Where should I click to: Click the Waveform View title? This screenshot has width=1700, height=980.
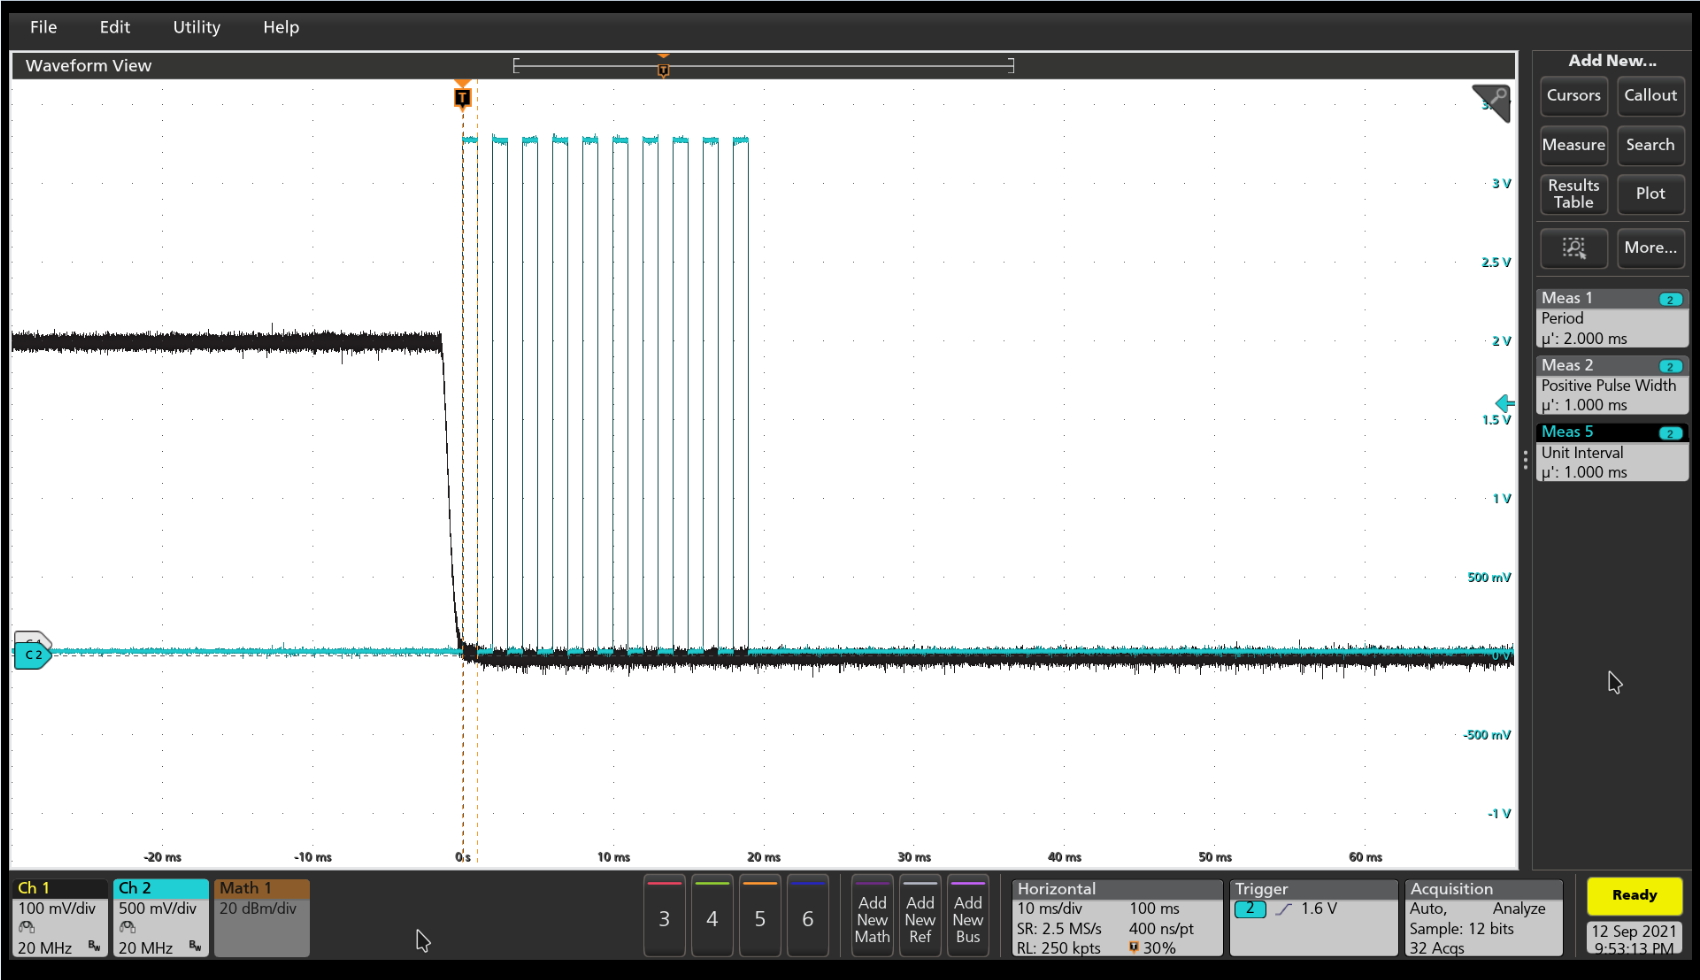pos(88,66)
